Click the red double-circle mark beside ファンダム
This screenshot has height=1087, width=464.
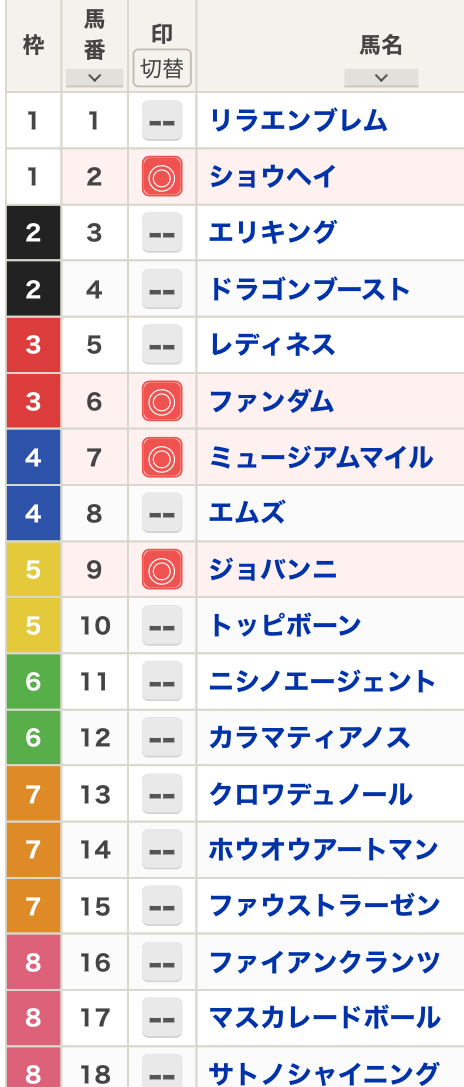(162, 401)
